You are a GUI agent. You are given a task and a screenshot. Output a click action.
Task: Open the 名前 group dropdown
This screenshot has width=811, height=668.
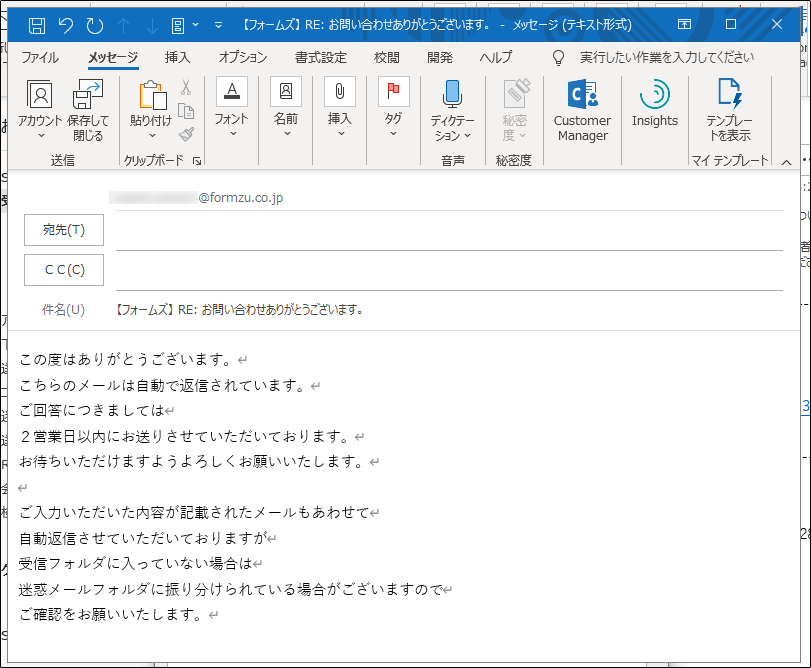tap(286, 108)
